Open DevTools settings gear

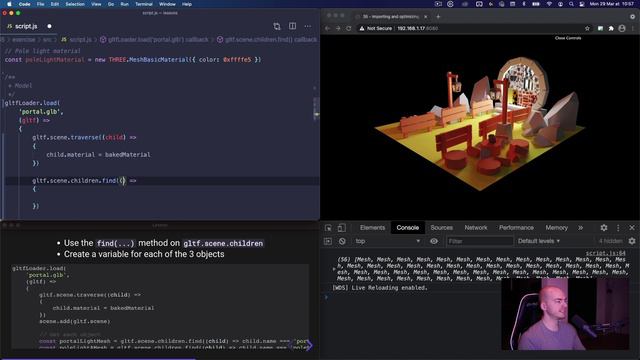[x=604, y=228]
